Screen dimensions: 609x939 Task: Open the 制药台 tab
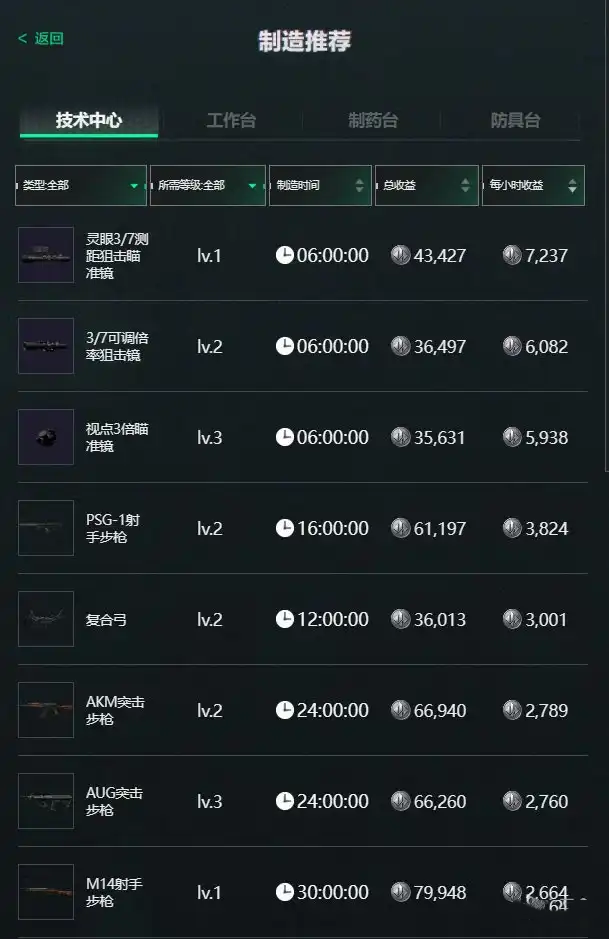373,120
